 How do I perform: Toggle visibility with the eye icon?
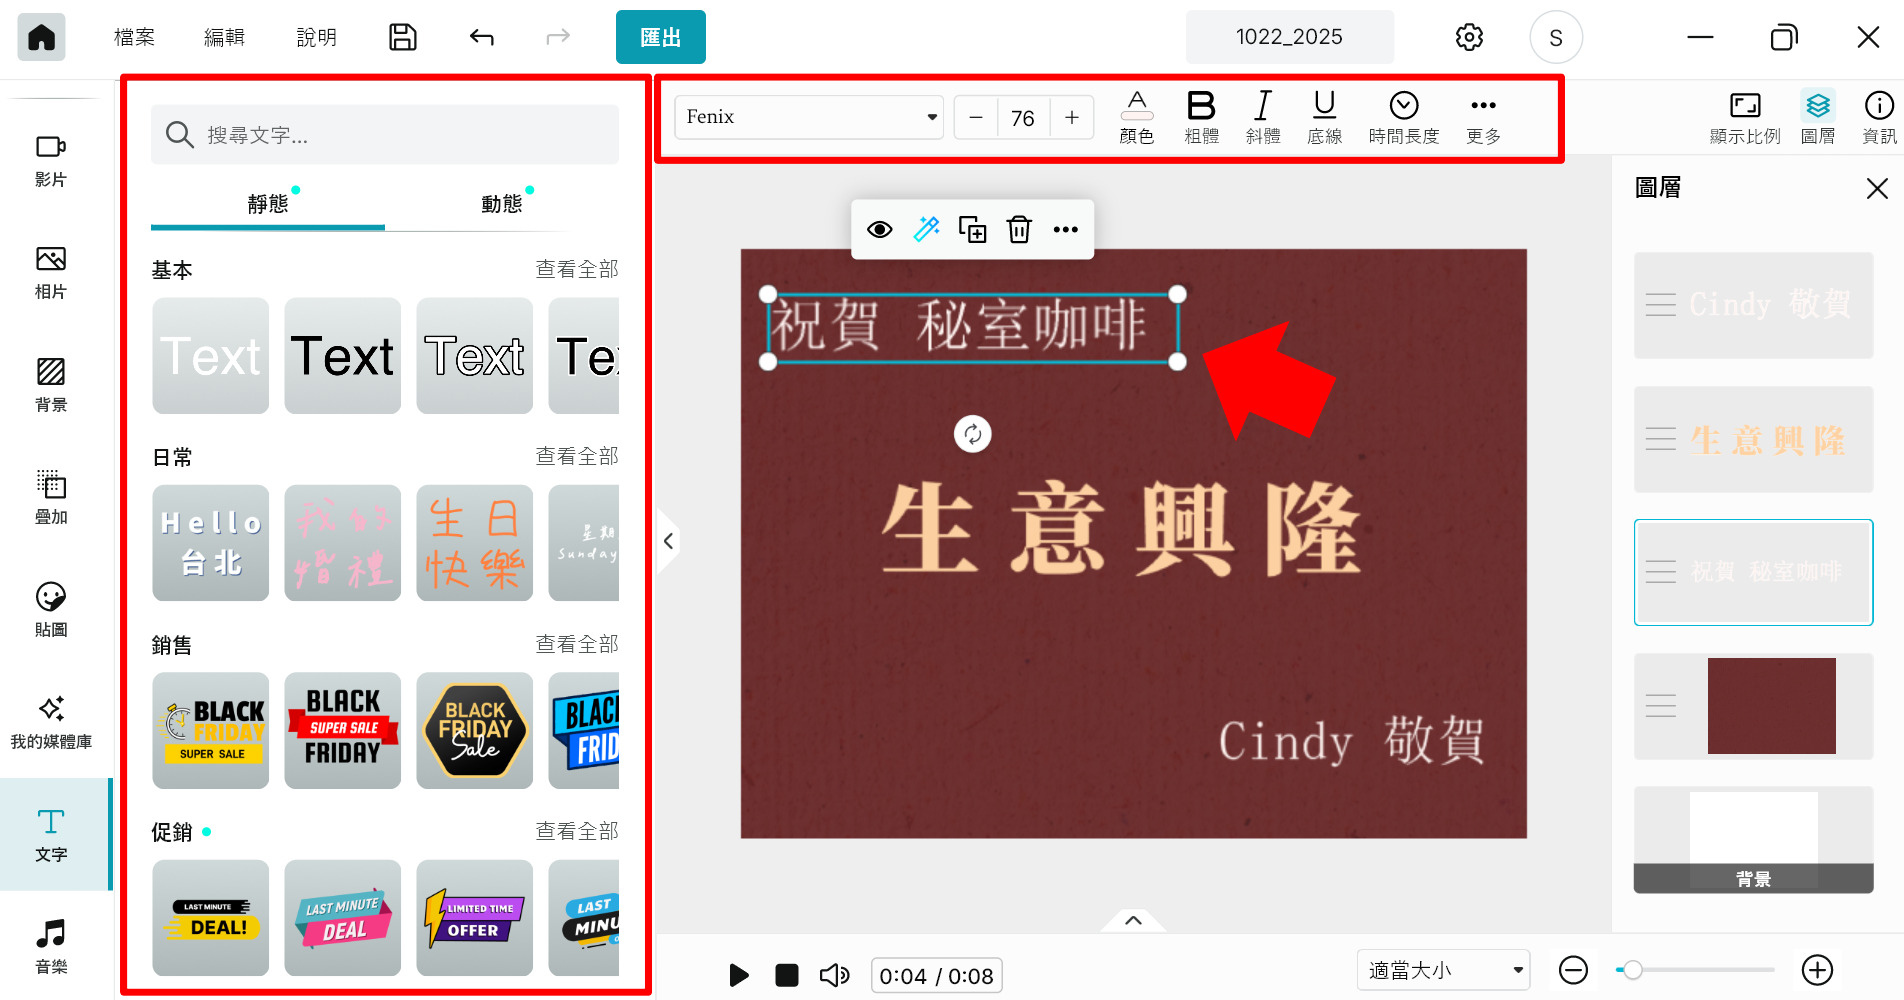coord(880,229)
